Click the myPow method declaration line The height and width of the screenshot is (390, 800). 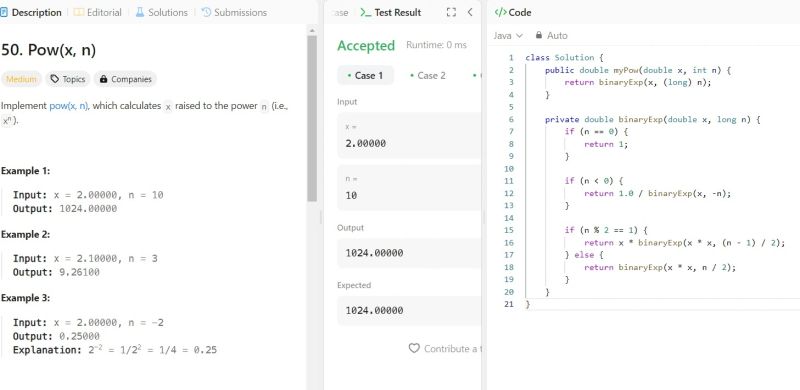(638, 70)
